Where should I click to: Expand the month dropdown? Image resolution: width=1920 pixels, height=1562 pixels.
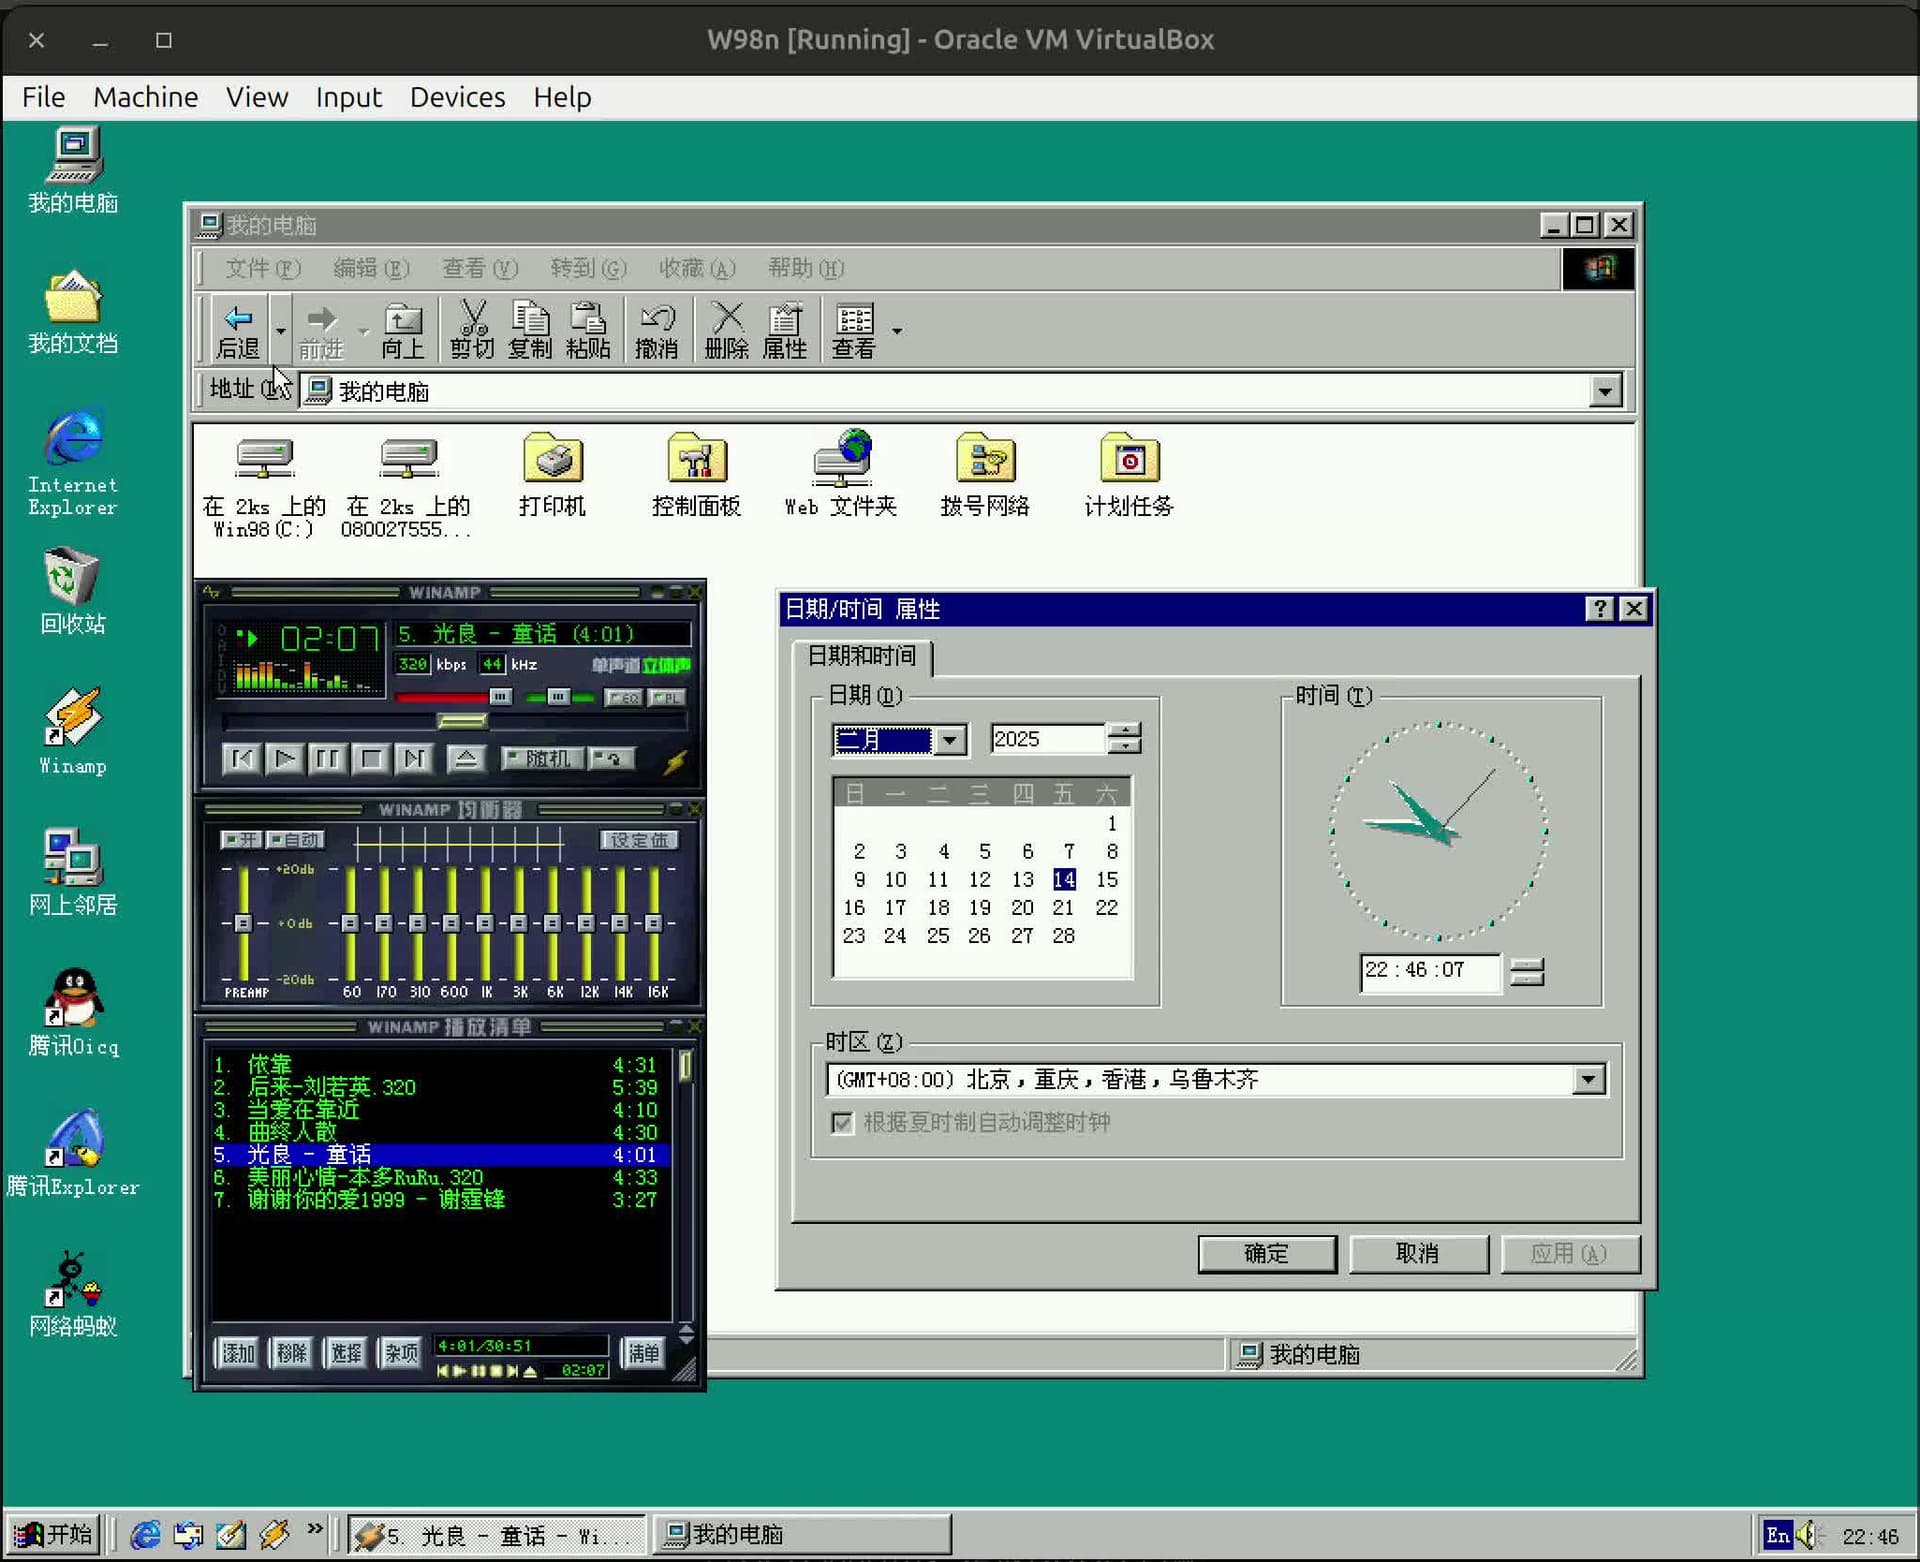(x=951, y=740)
